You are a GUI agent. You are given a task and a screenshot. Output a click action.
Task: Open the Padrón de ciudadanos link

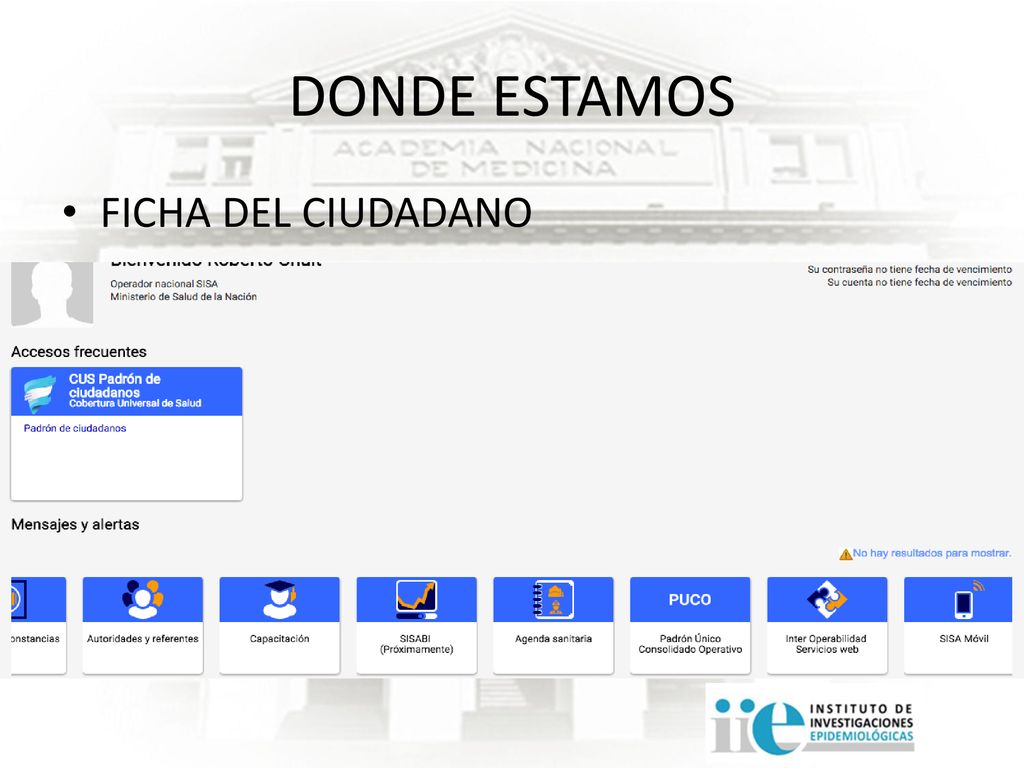(x=75, y=428)
